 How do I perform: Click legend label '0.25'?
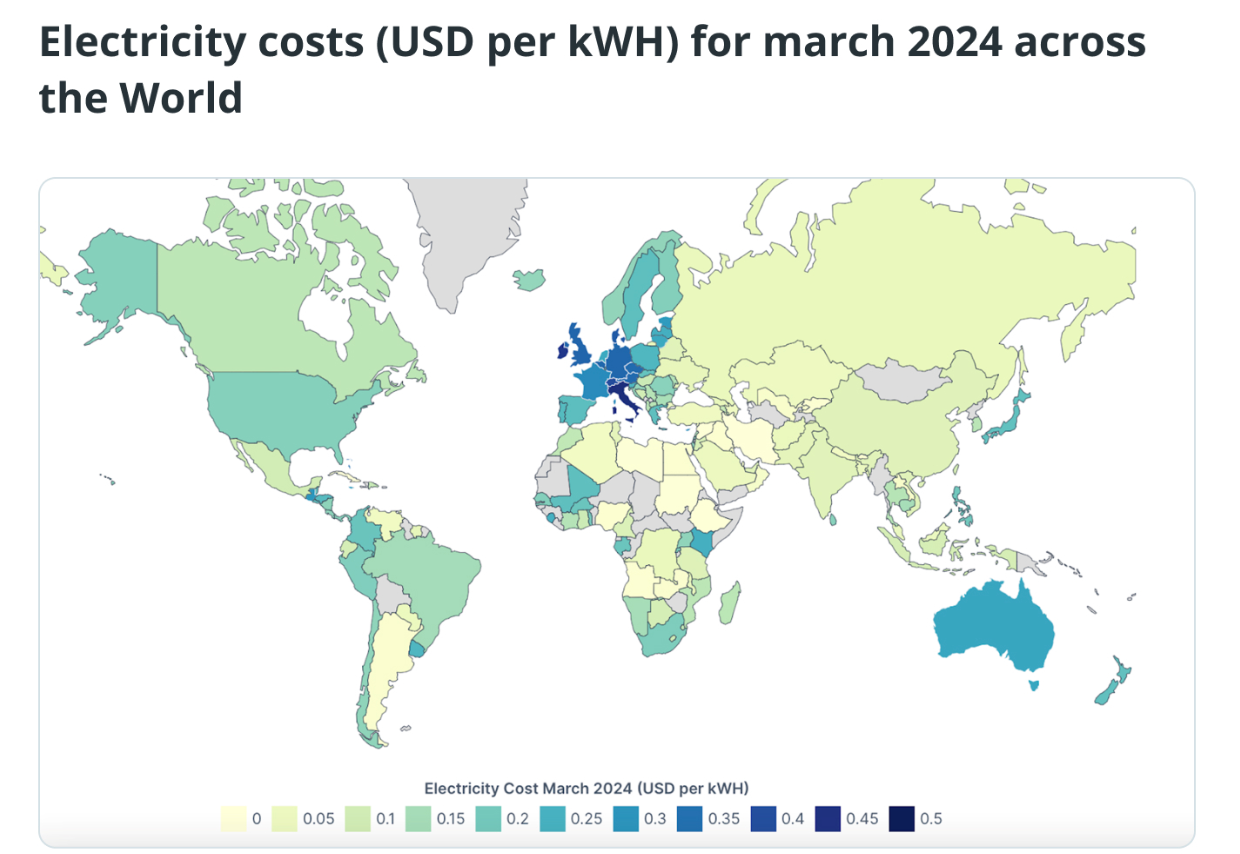[x=586, y=819]
